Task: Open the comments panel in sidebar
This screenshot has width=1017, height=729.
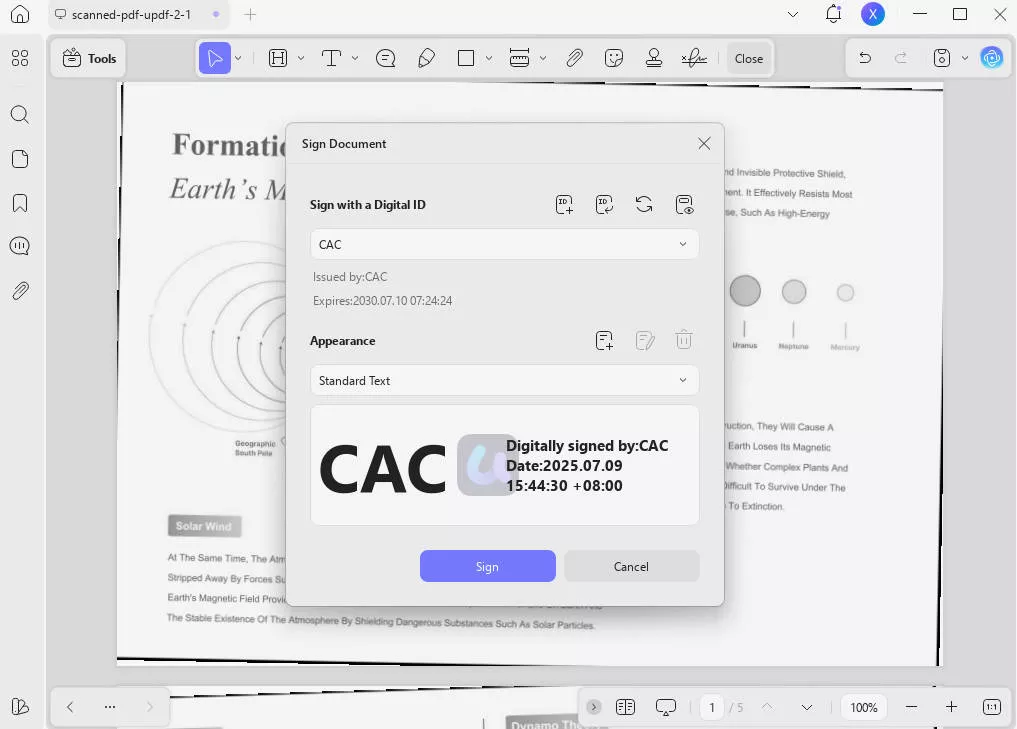Action: point(20,246)
